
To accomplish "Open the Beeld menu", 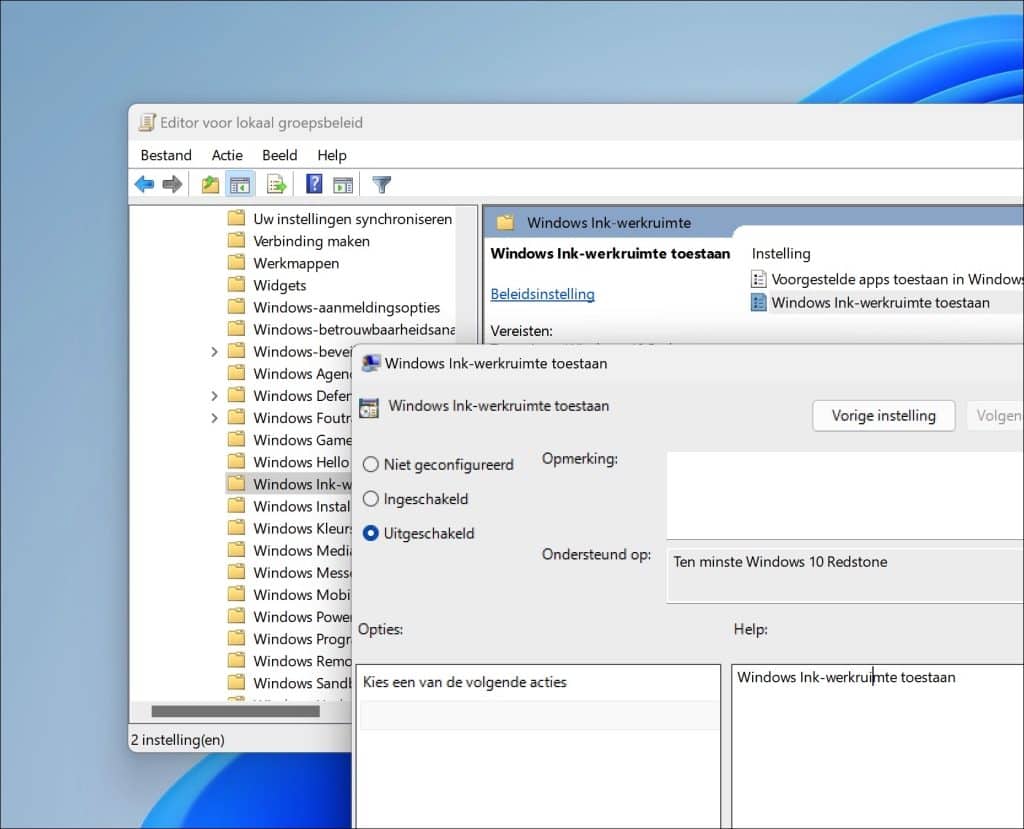I will (280, 155).
